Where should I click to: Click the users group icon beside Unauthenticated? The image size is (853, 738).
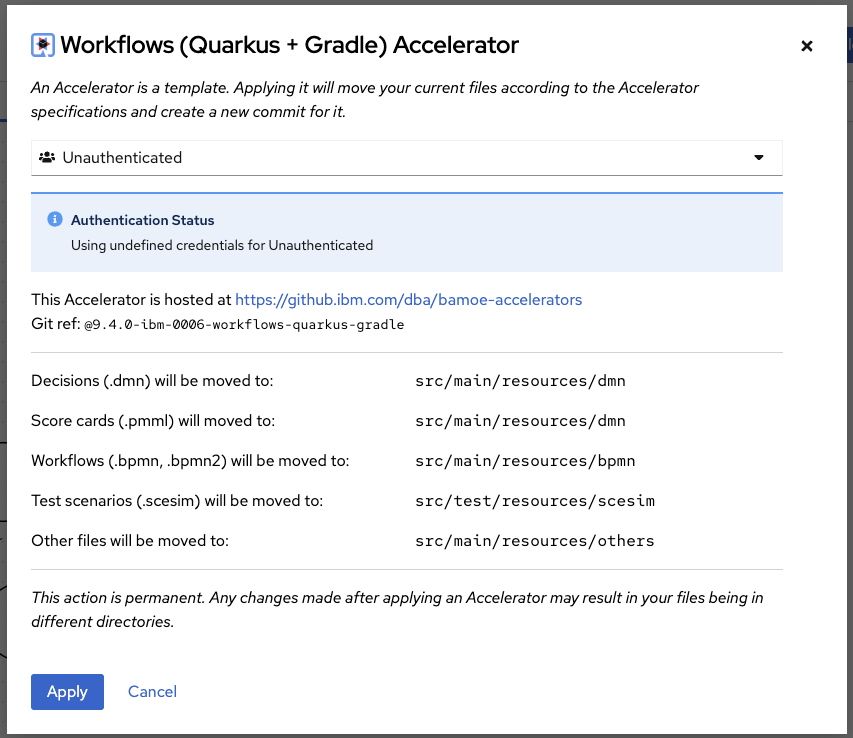pos(47,158)
